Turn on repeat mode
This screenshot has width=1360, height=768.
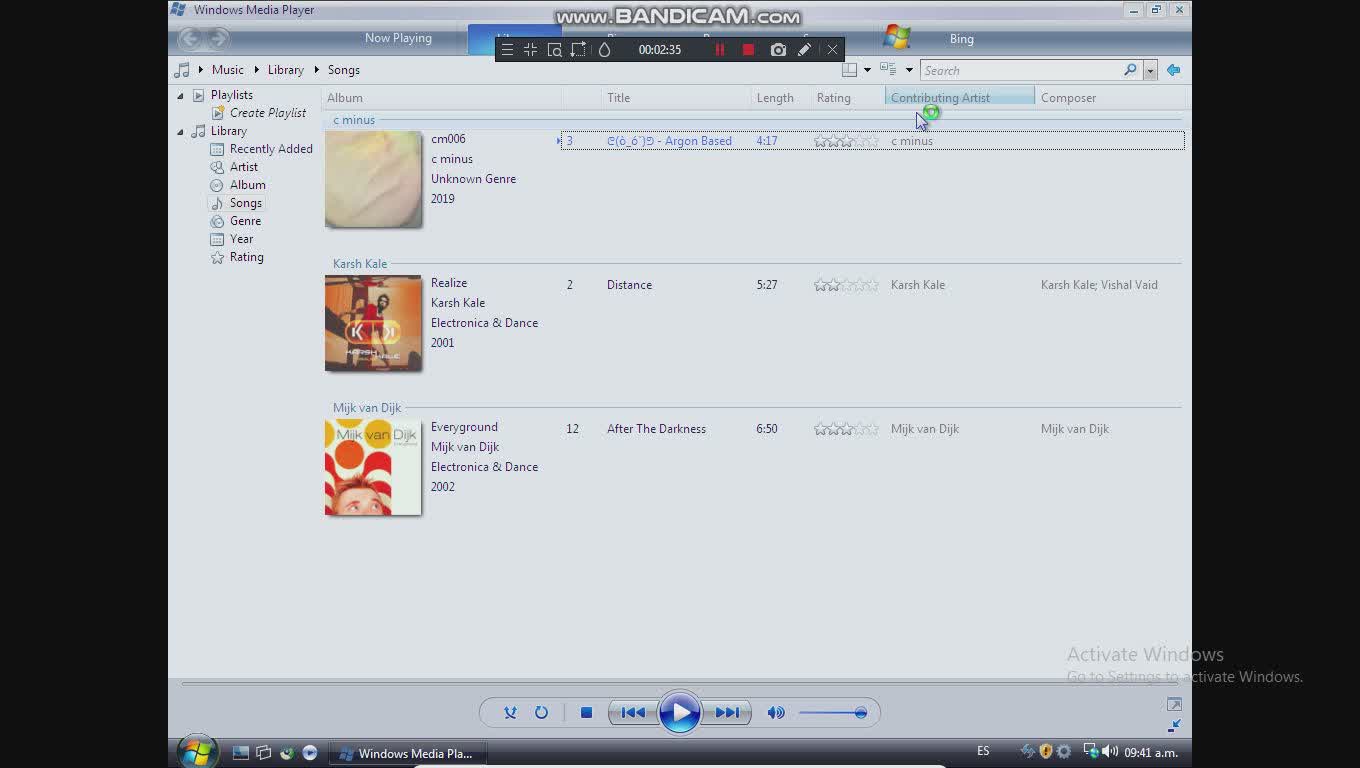pos(541,712)
